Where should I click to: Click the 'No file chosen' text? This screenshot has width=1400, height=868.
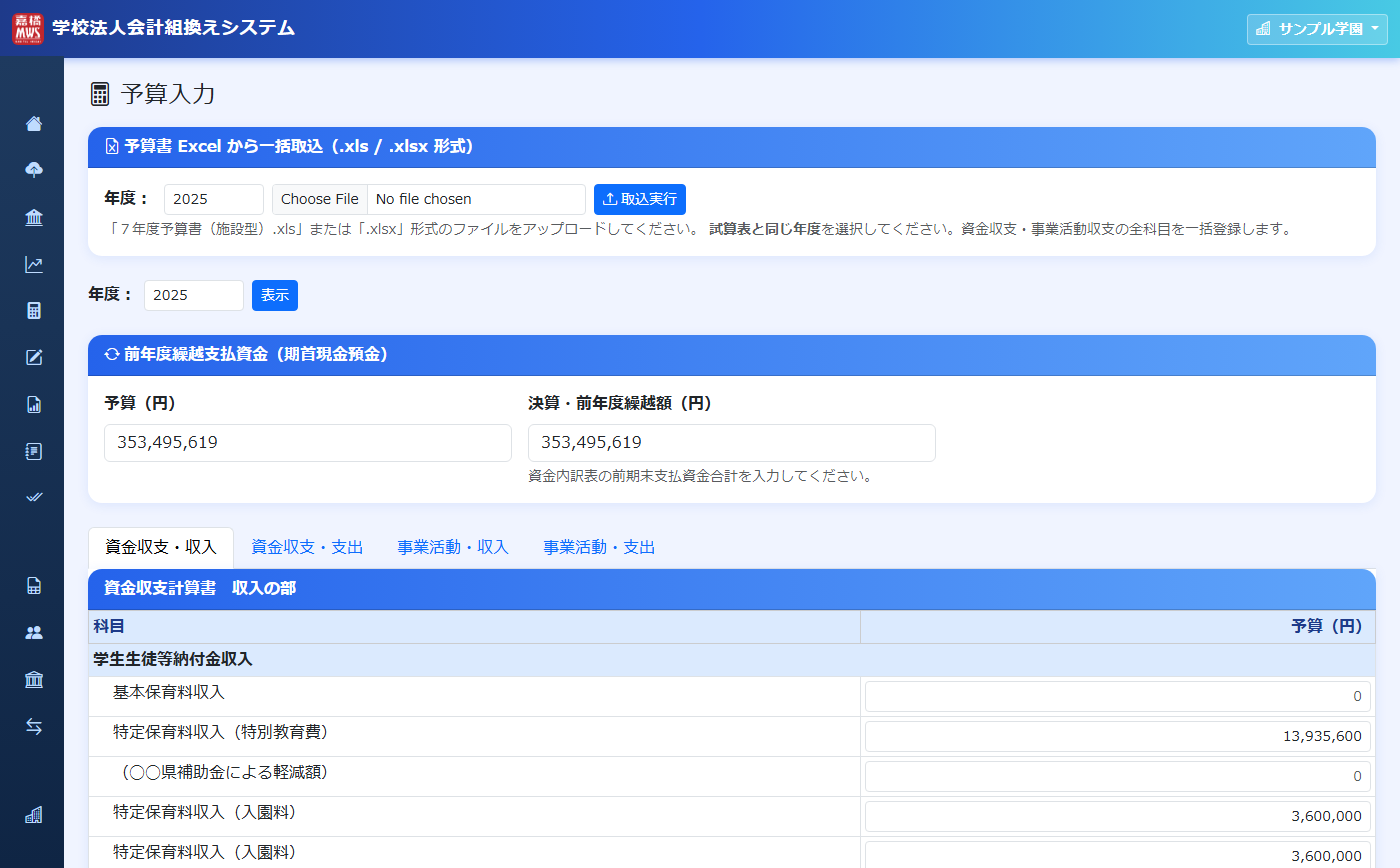coord(424,199)
